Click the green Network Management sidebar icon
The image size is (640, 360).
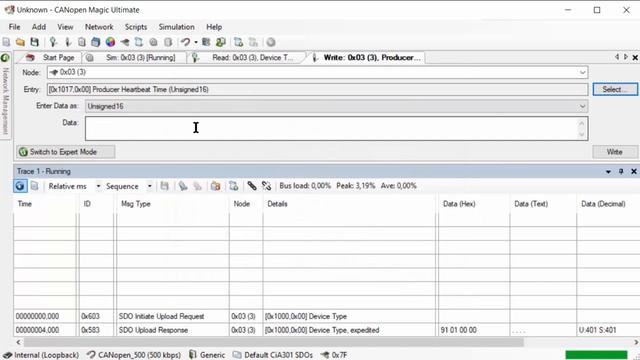point(5,58)
